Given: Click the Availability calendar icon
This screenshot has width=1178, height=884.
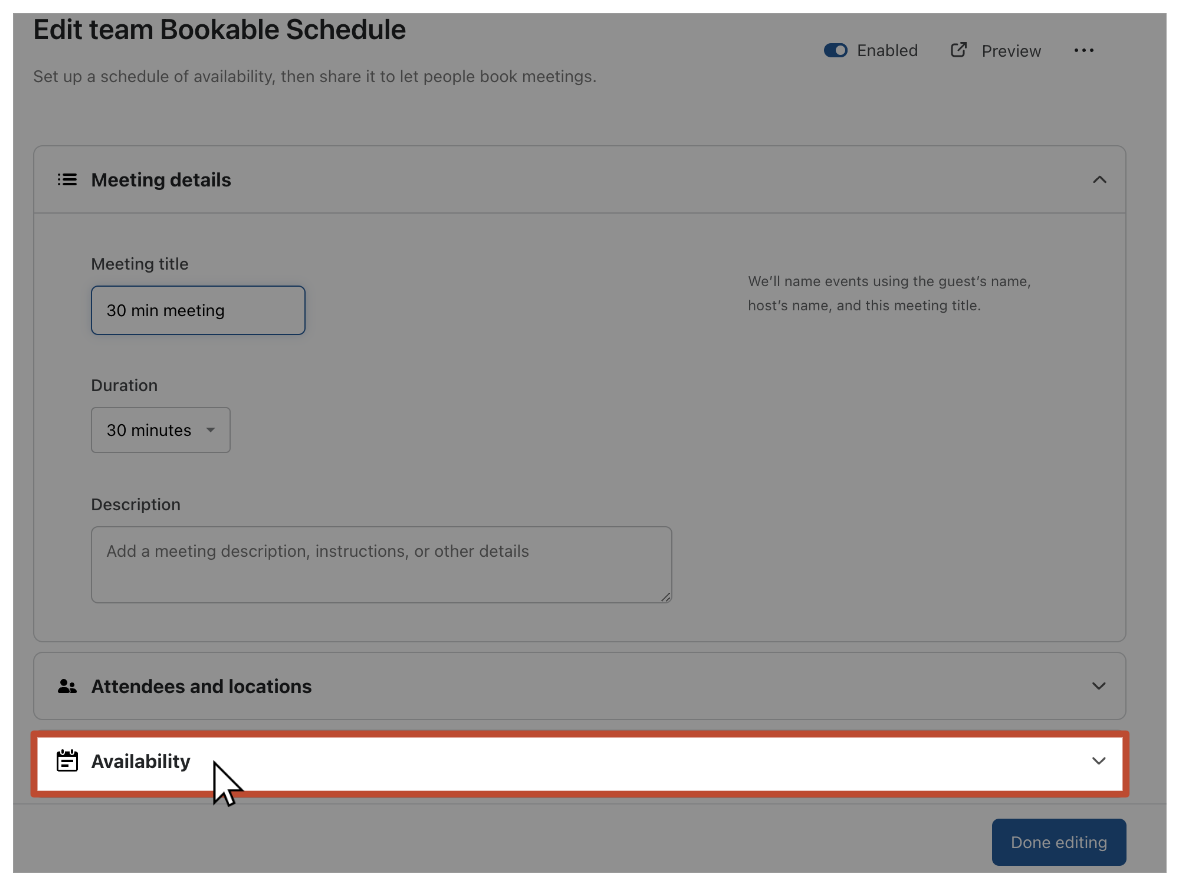Looking at the screenshot, I should click(x=67, y=761).
